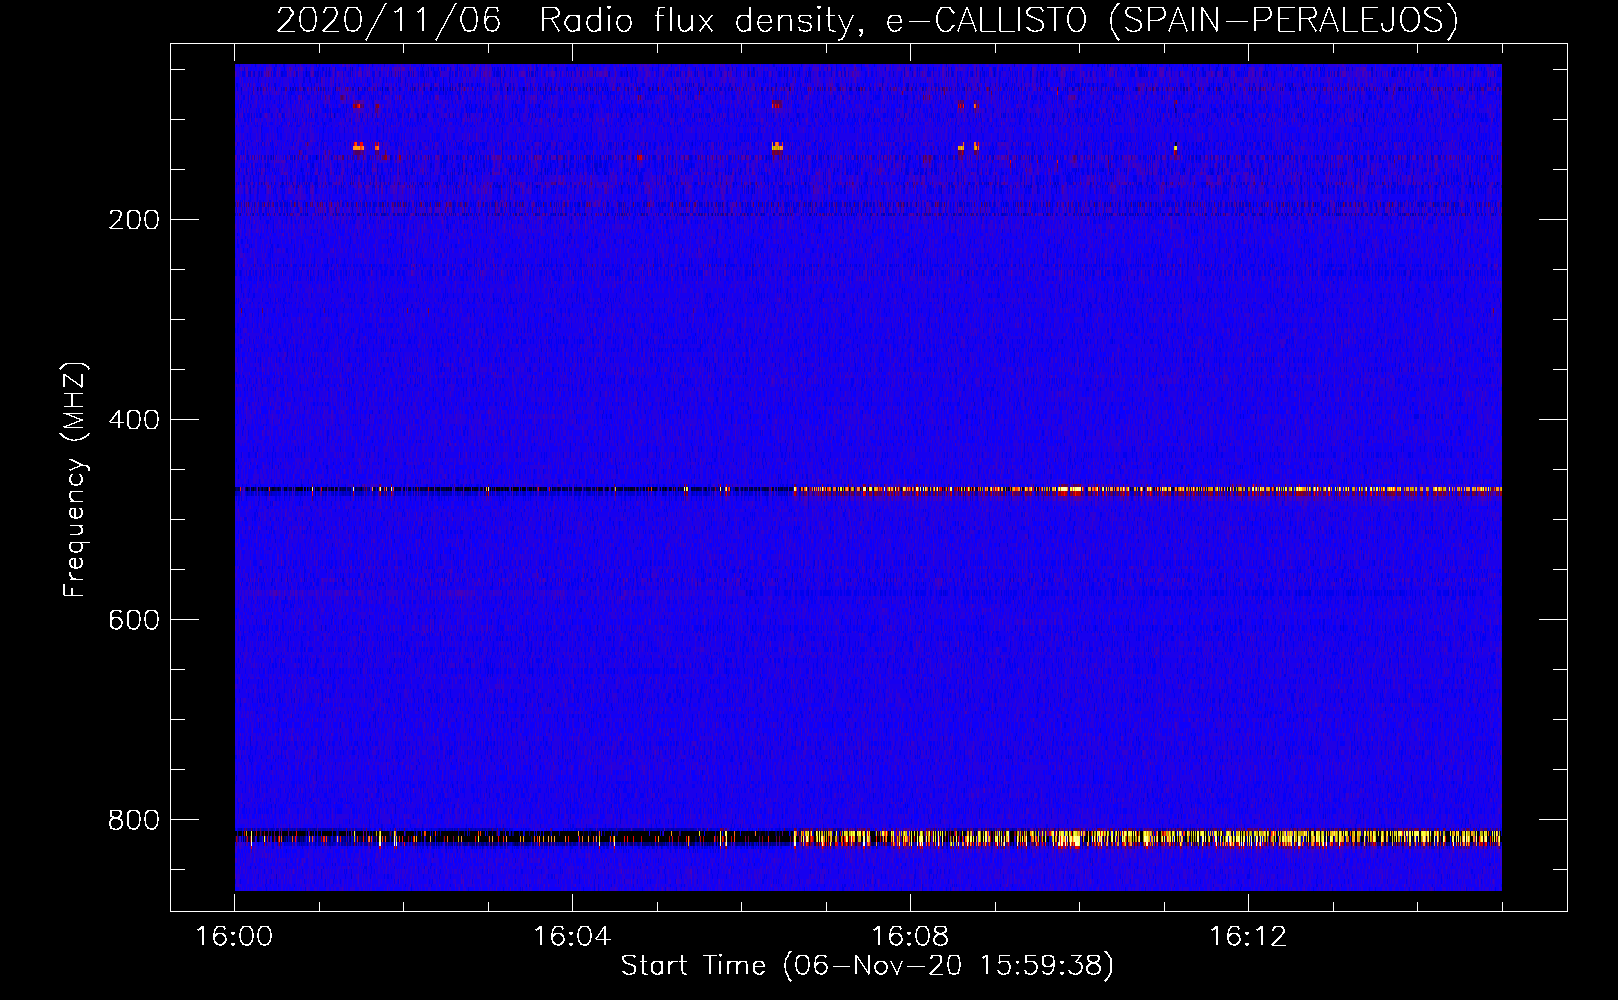Click the 'Start Time (06-Nov-20 15:59:38)' label
The height and width of the screenshot is (1000, 1618).
(x=867, y=966)
